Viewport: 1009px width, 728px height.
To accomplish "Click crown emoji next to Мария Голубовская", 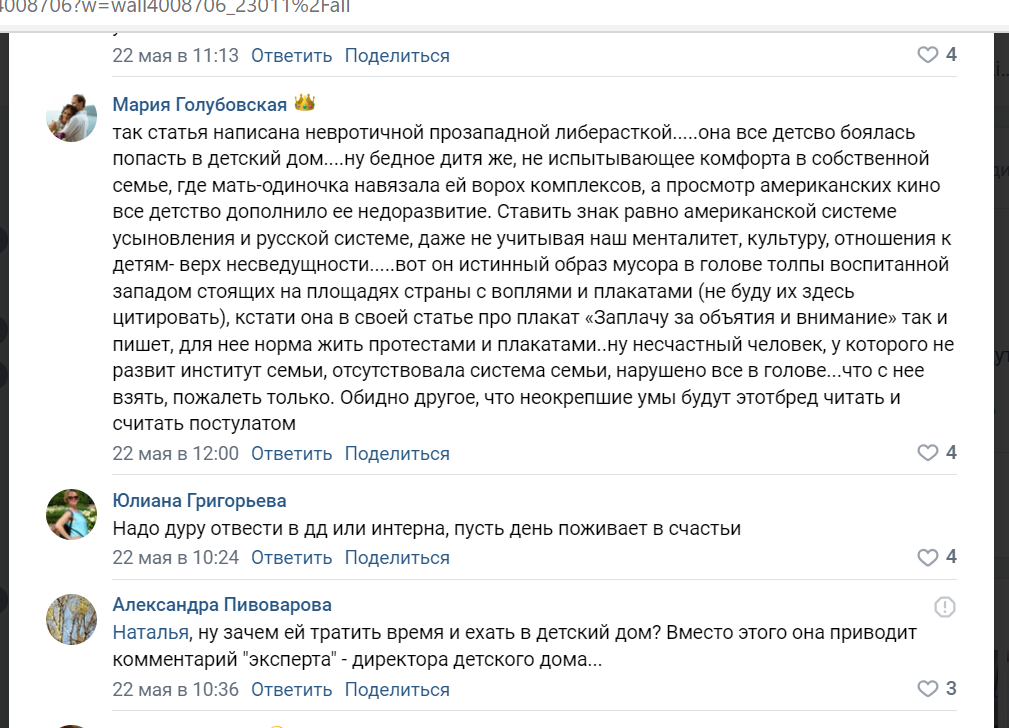I will [304, 103].
